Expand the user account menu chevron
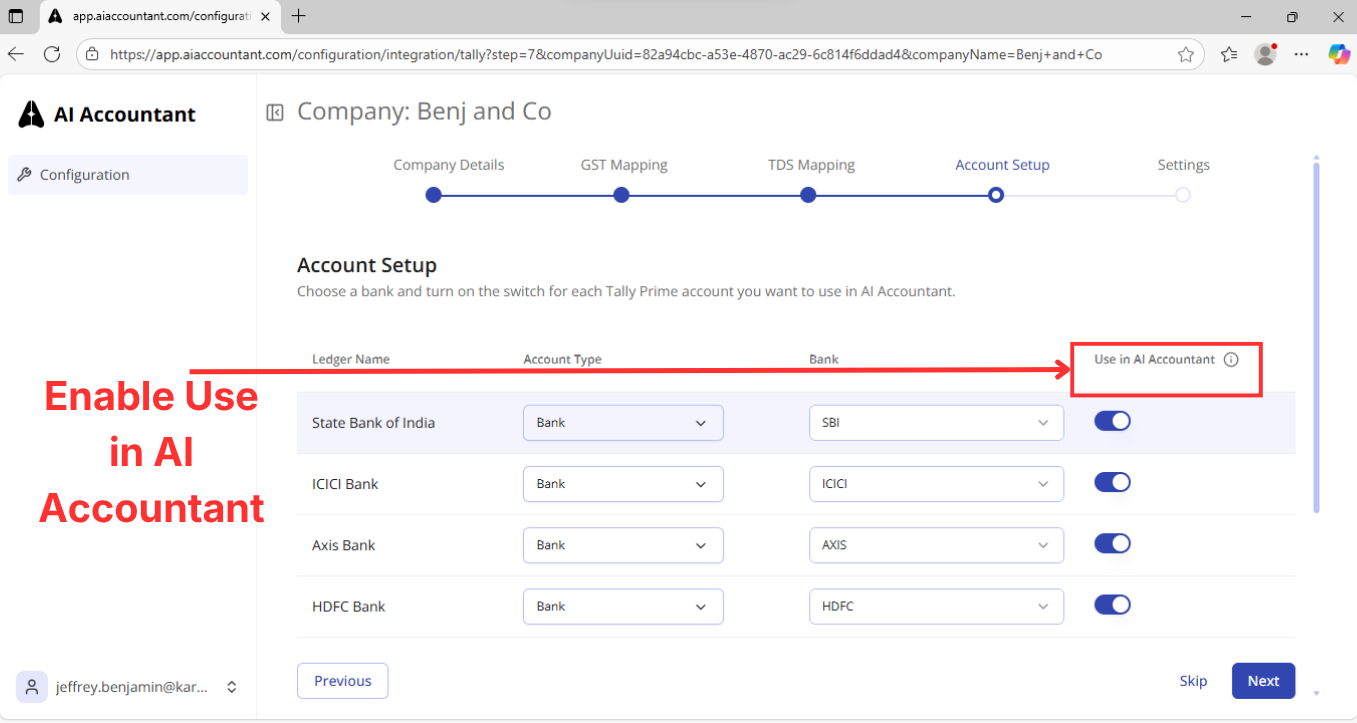 (x=231, y=687)
